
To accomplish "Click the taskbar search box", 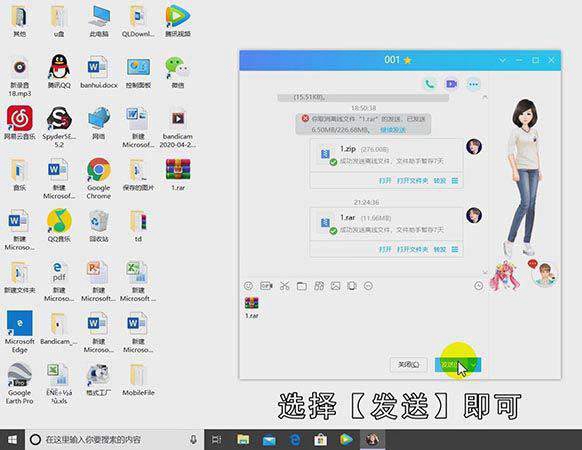I will (115, 440).
